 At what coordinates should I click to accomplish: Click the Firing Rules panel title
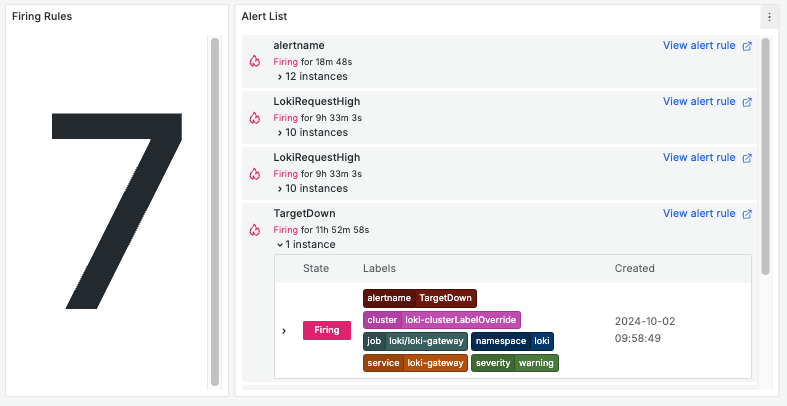(x=42, y=17)
